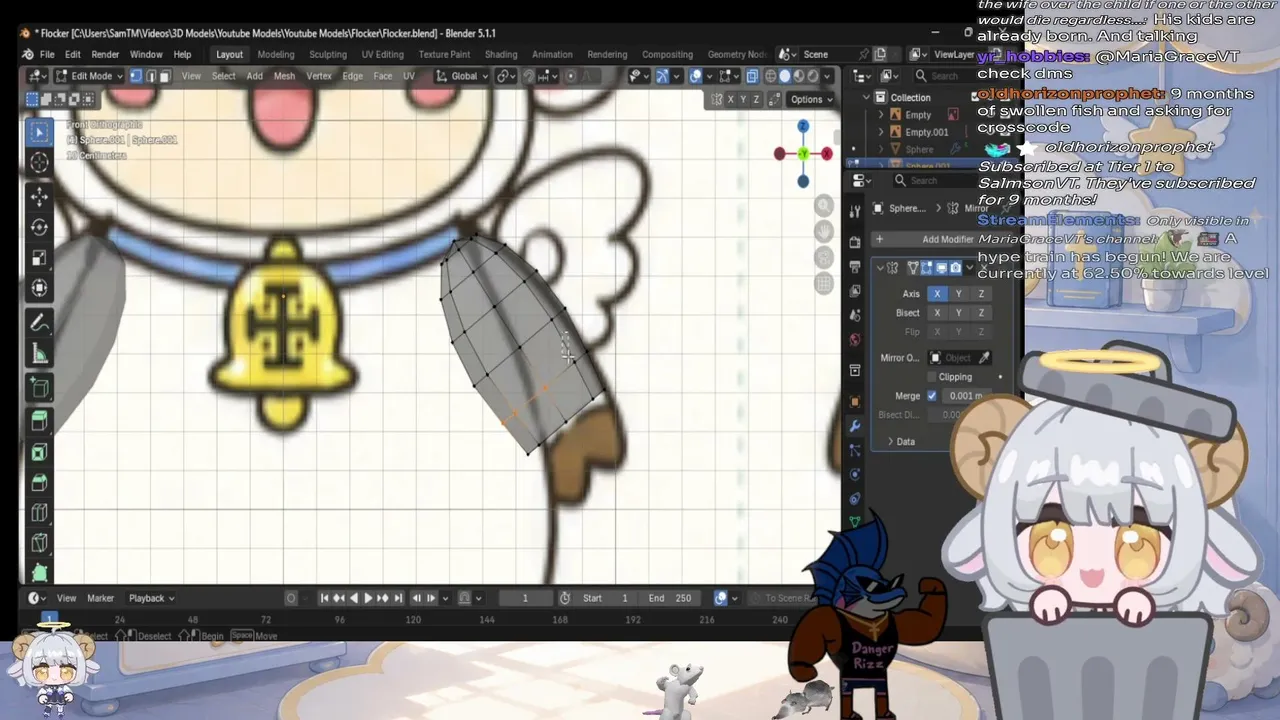
Task: Open the Playback dropdown in timeline
Action: pyautogui.click(x=151, y=598)
